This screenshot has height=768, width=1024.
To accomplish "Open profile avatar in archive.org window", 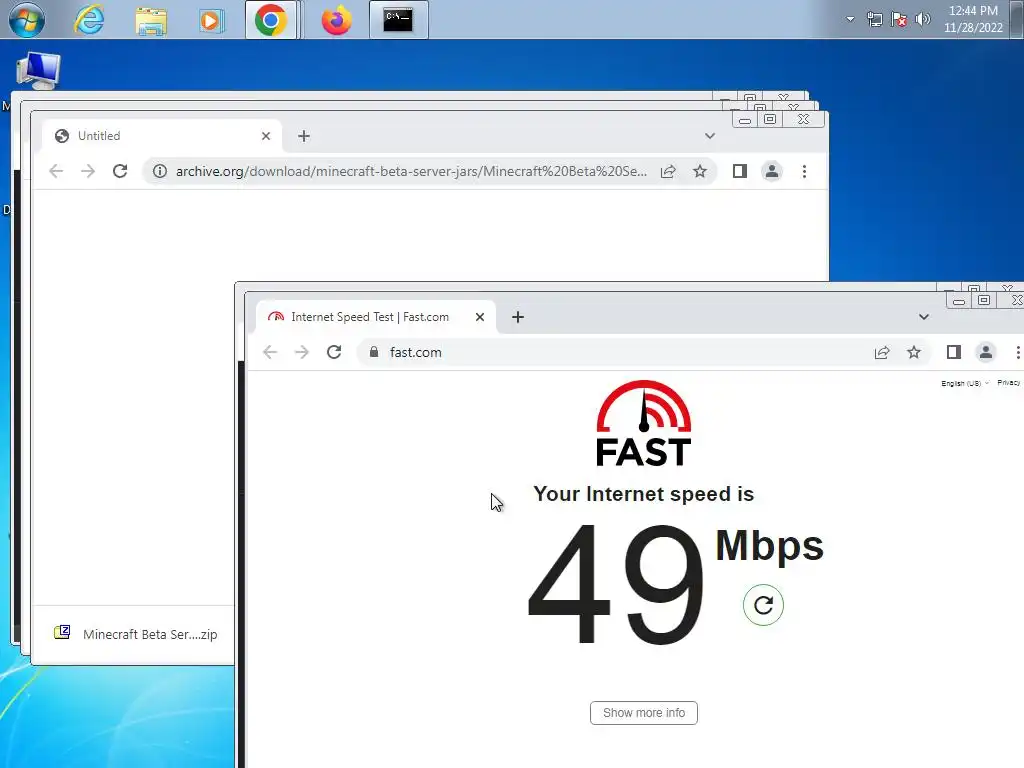I will (x=771, y=171).
